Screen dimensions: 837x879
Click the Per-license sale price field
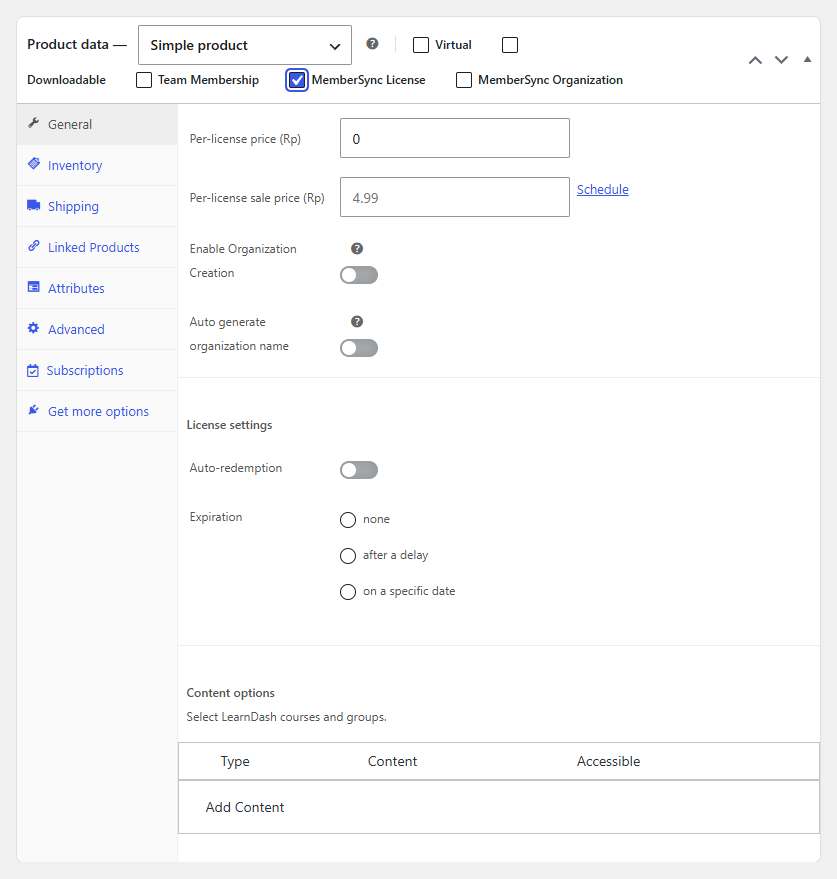point(455,197)
